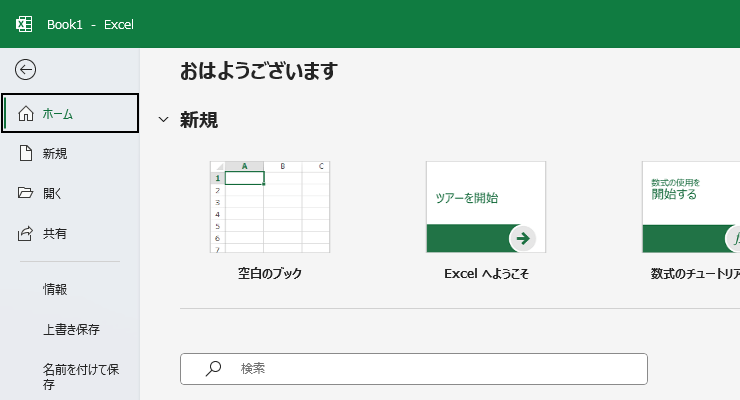Screen dimensions: 740x400
Task: Click the Book1 - Excel title text
Action: coord(90,25)
